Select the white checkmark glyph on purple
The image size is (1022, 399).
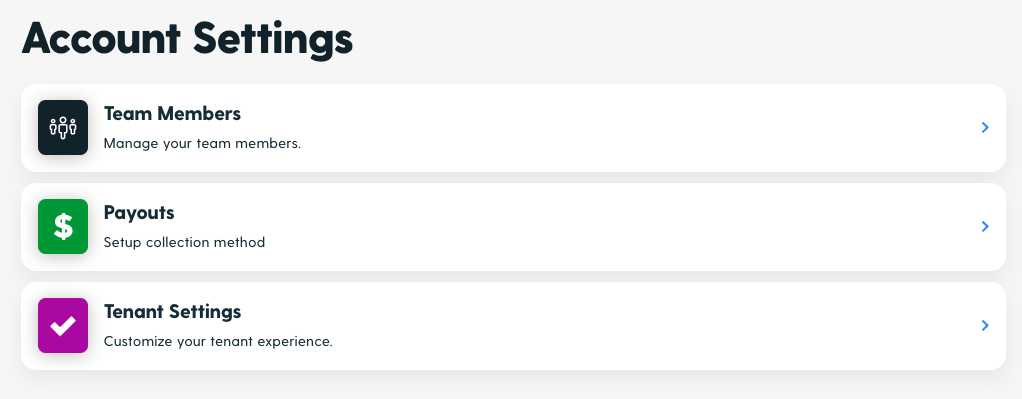click(63, 325)
